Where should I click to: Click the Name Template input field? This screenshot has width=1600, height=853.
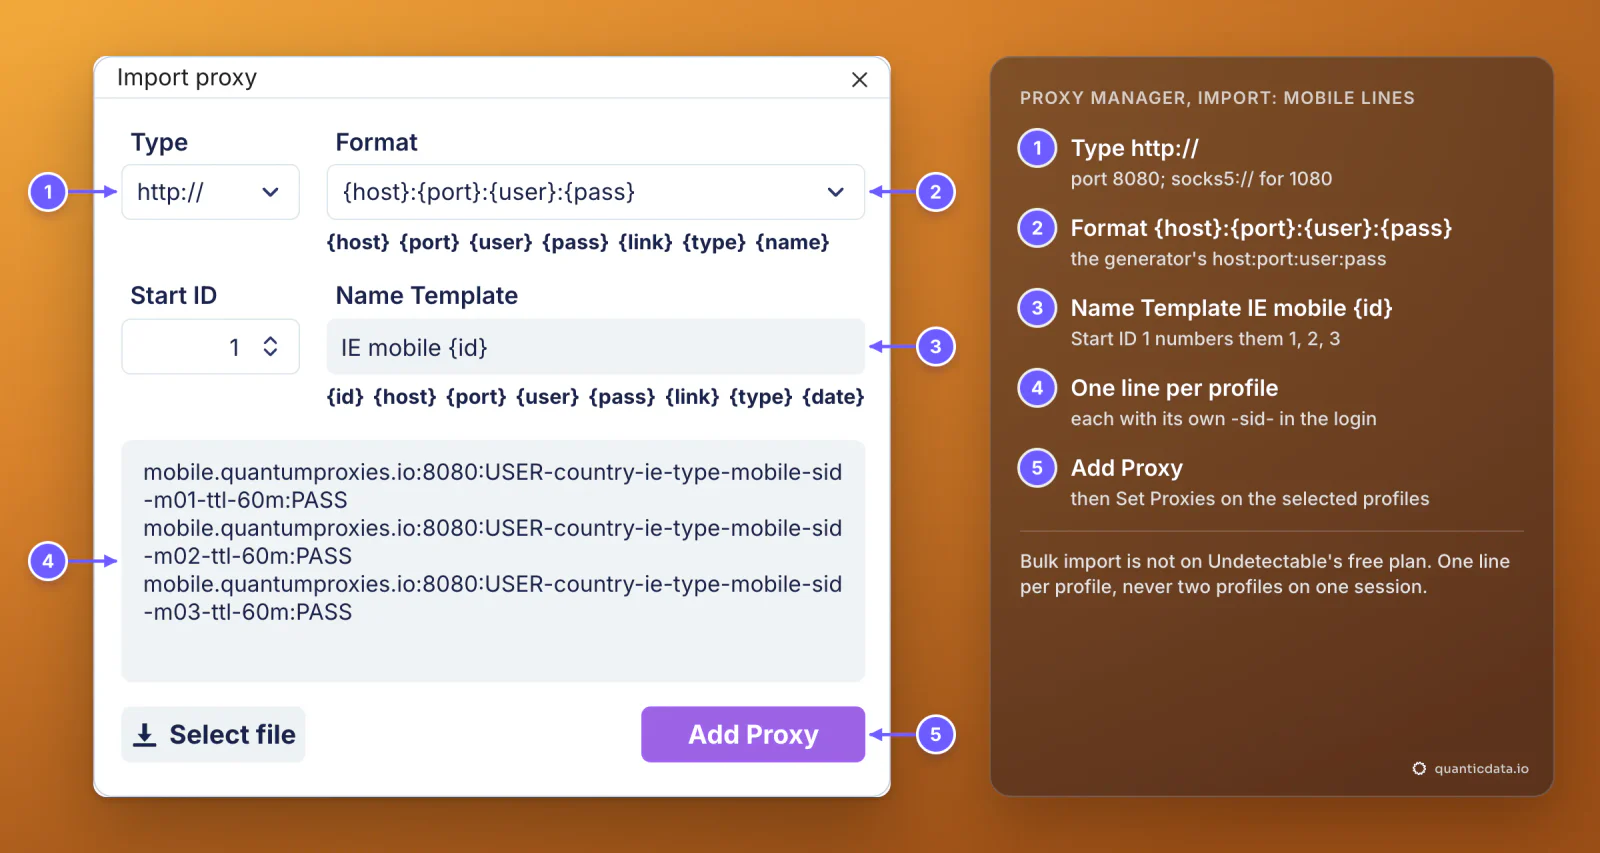pos(595,347)
